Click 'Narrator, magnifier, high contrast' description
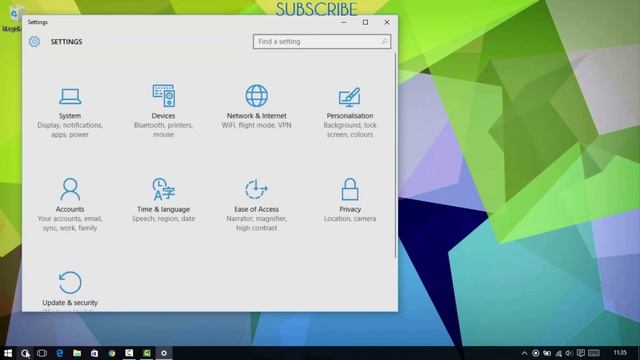 (256, 223)
